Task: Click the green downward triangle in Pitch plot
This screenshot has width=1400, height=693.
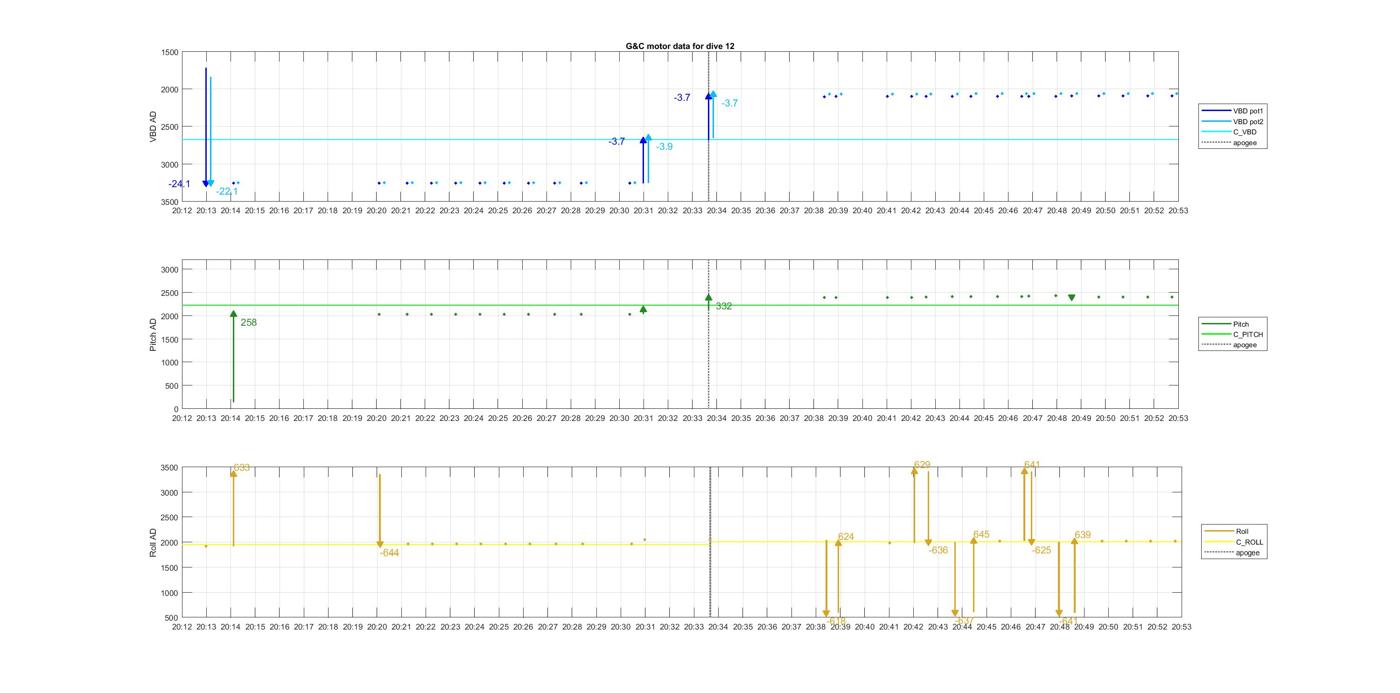Action: tap(1072, 298)
